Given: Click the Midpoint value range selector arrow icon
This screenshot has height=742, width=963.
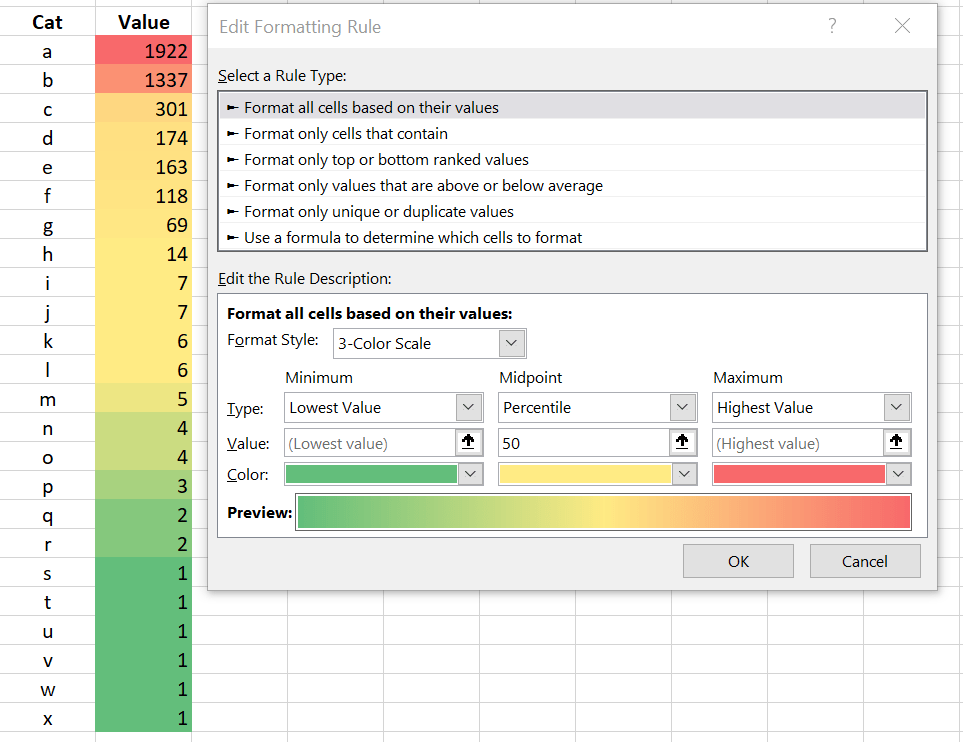Looking at the screenshot, I should [x=682, y=442].
